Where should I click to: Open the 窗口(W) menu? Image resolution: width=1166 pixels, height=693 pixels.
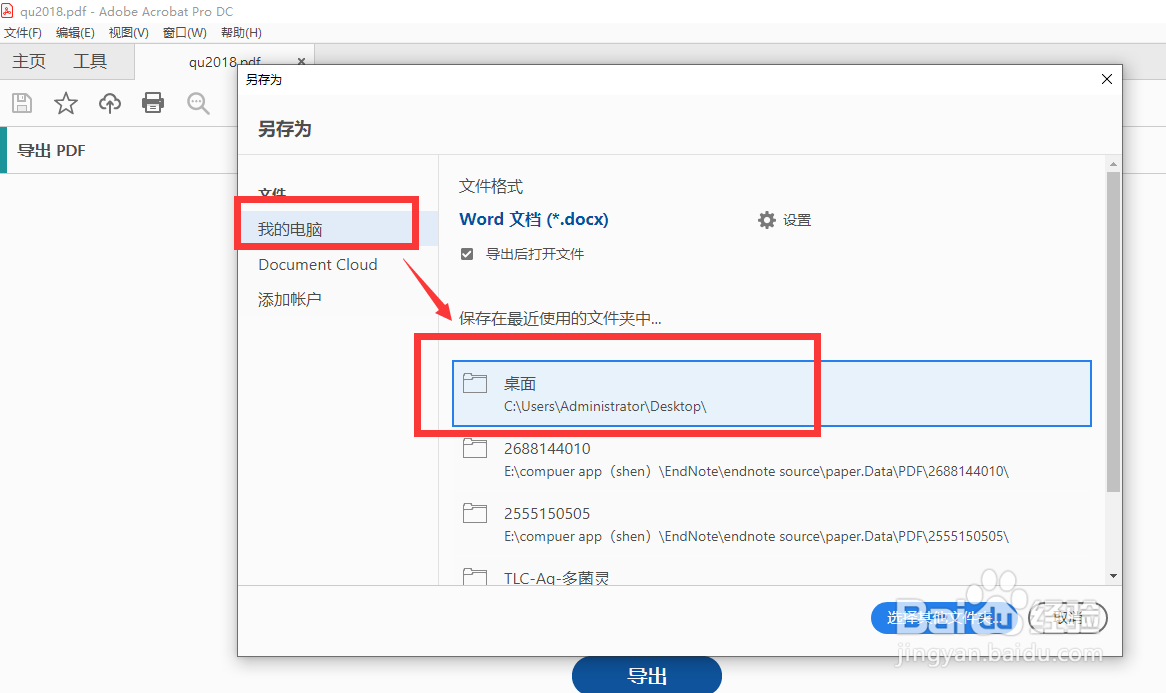(184, 33)
